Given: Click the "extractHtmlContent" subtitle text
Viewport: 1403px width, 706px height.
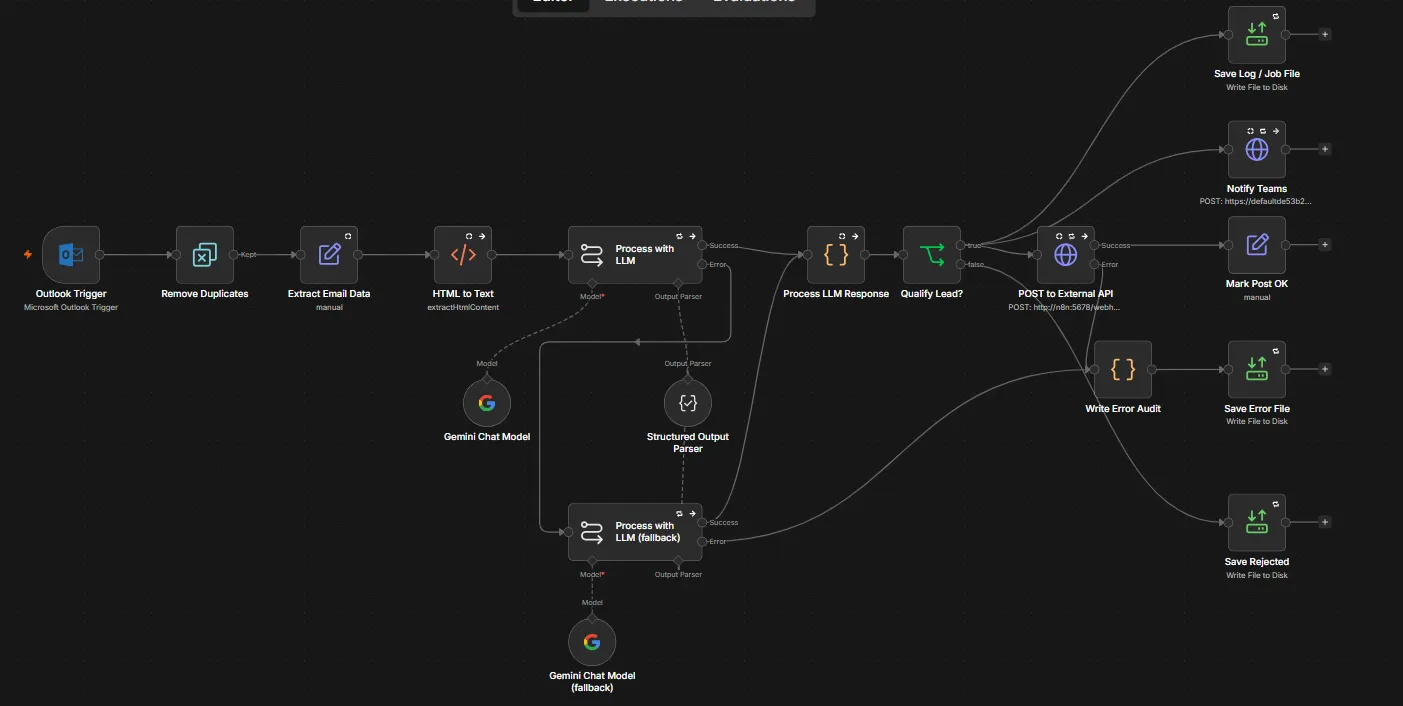Looking at the screenshot, I should tap(463, 307).
